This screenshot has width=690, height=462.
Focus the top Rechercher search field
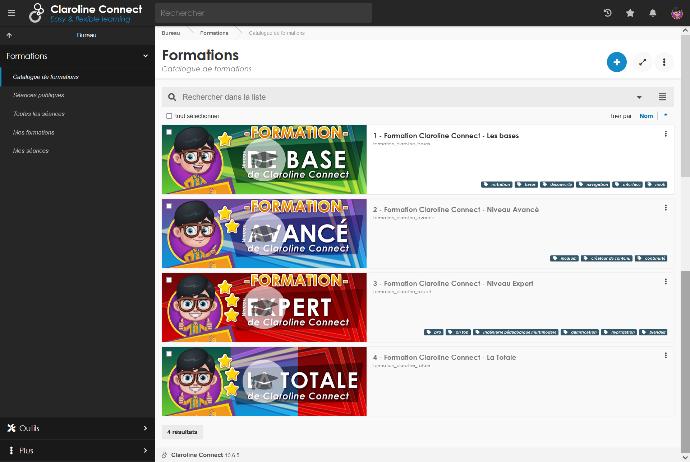tap(263, 13)
